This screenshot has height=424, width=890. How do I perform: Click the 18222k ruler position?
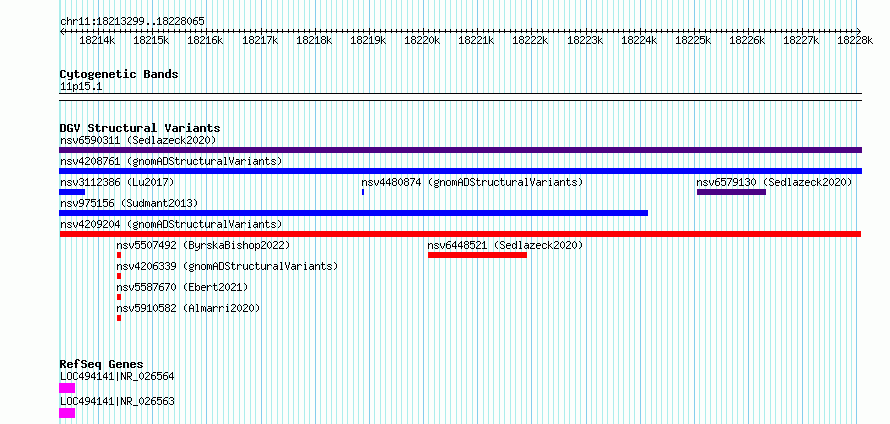click(x=531, y=40)
